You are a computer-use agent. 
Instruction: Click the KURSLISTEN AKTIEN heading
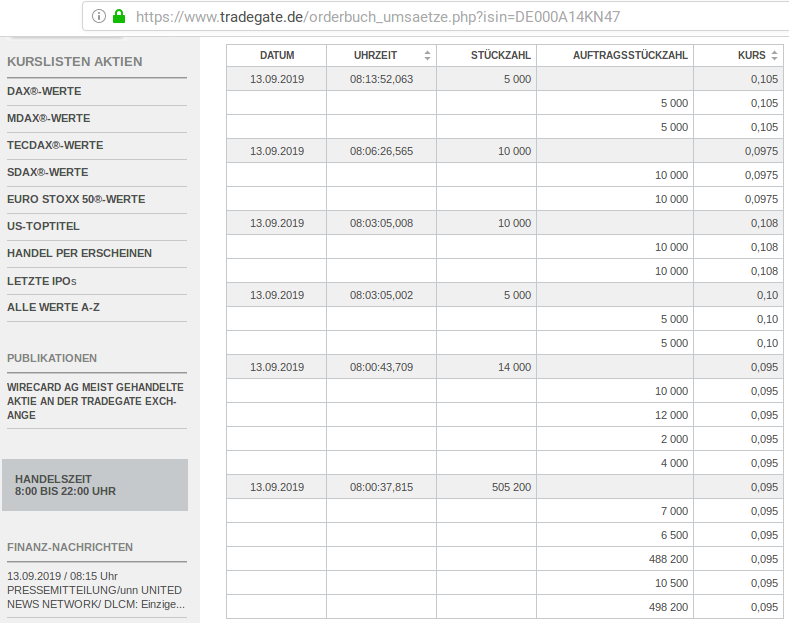click(x=74, y=61)
